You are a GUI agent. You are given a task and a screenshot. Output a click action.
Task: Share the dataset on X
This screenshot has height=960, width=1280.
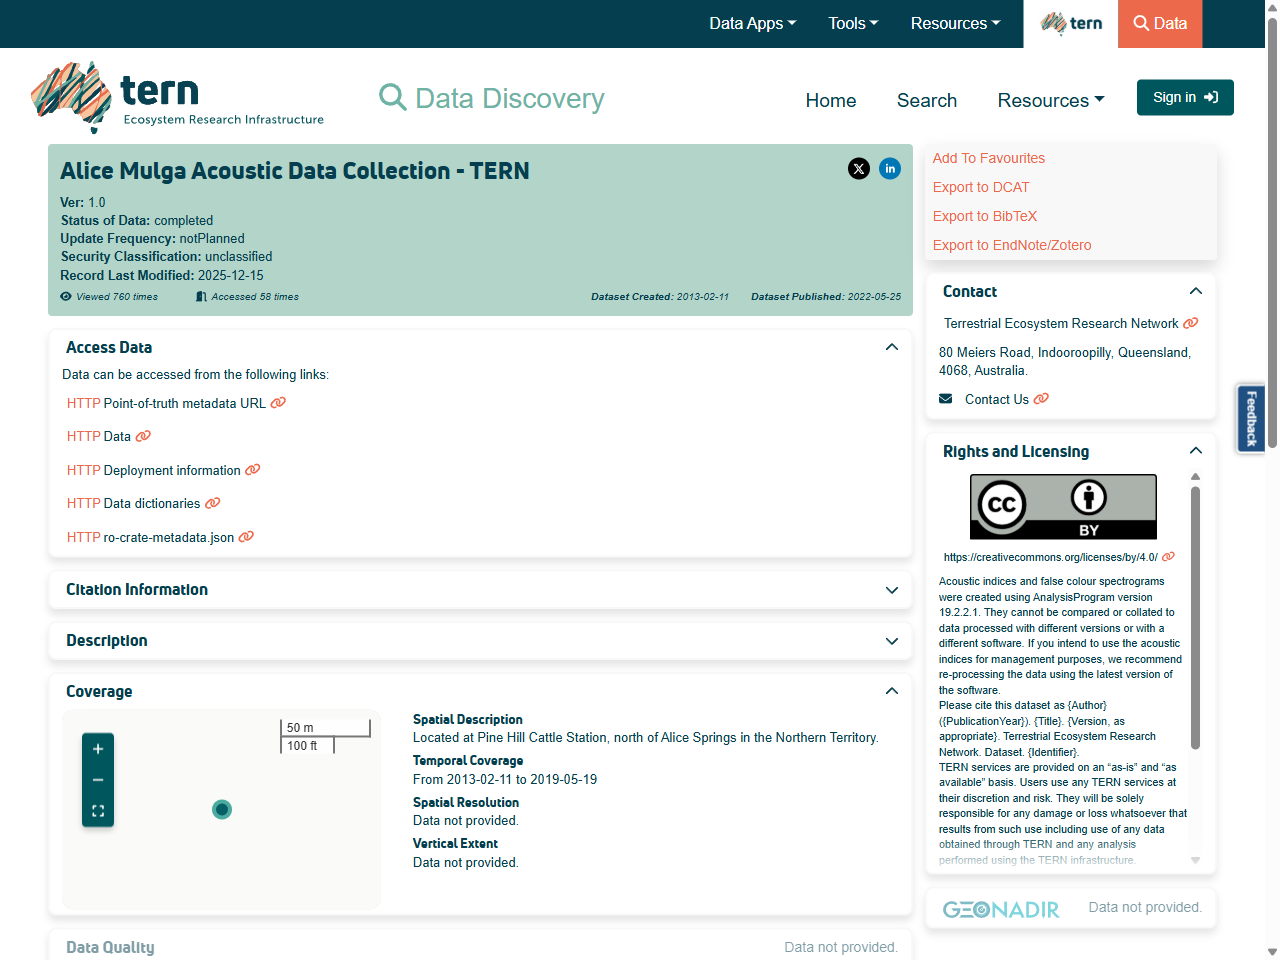[x=859, y=169]
